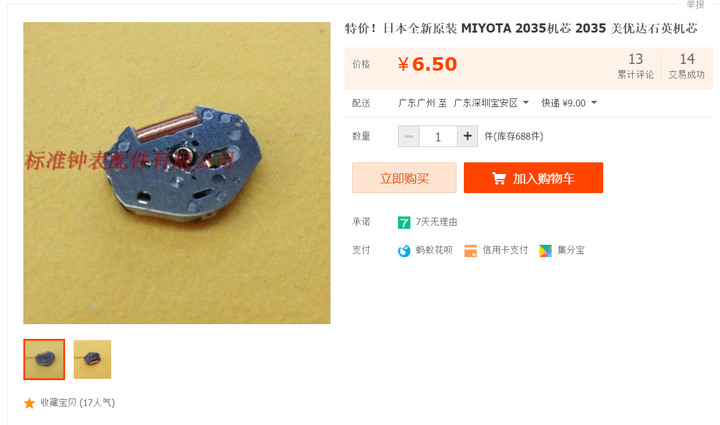Click the colorful Jifenbao icon

pyautogui.click(x=545, y=251)
